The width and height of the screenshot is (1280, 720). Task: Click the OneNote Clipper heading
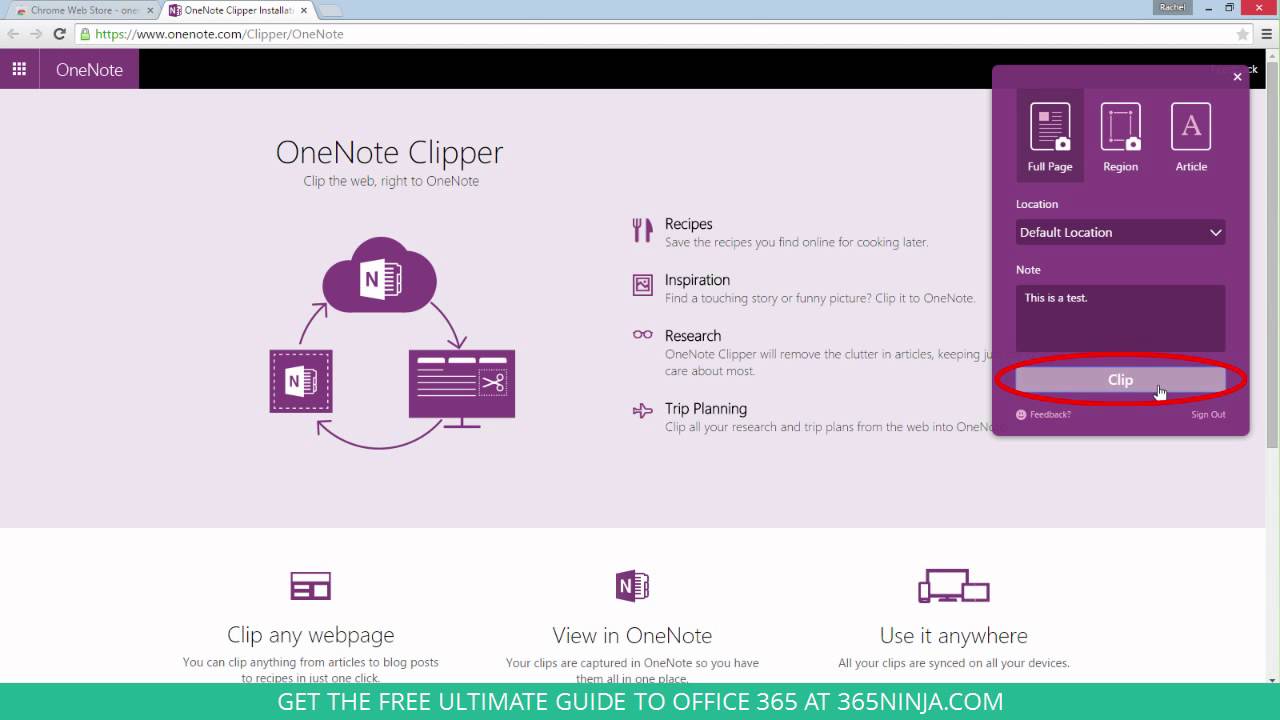pos(389,152)
